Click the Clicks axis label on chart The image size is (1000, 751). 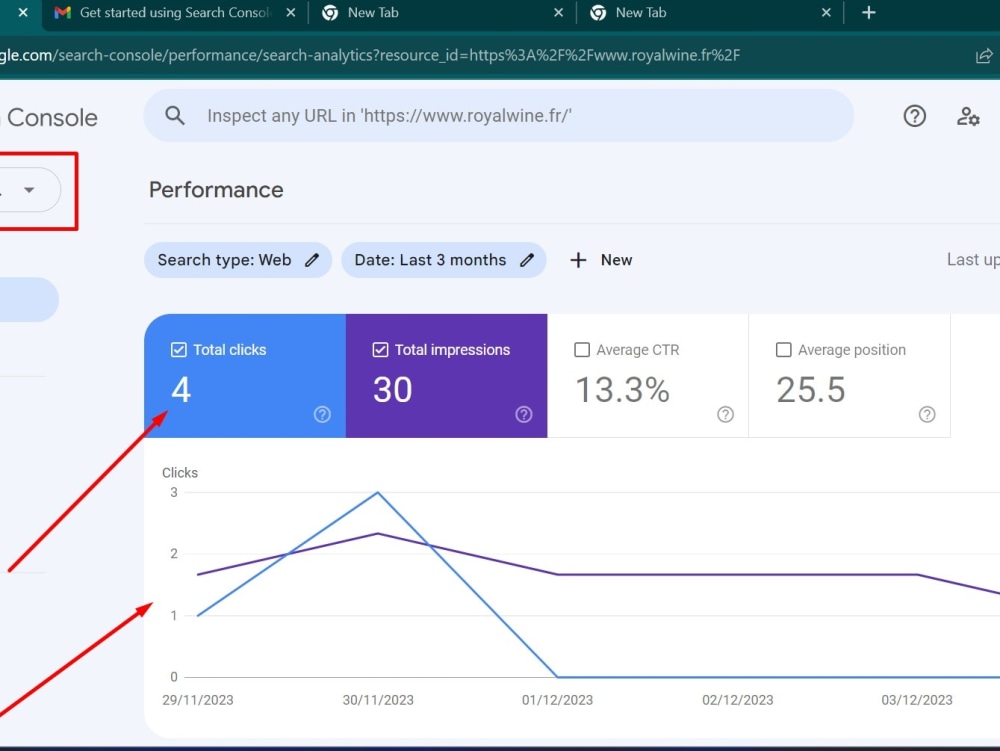pos(180,472)
